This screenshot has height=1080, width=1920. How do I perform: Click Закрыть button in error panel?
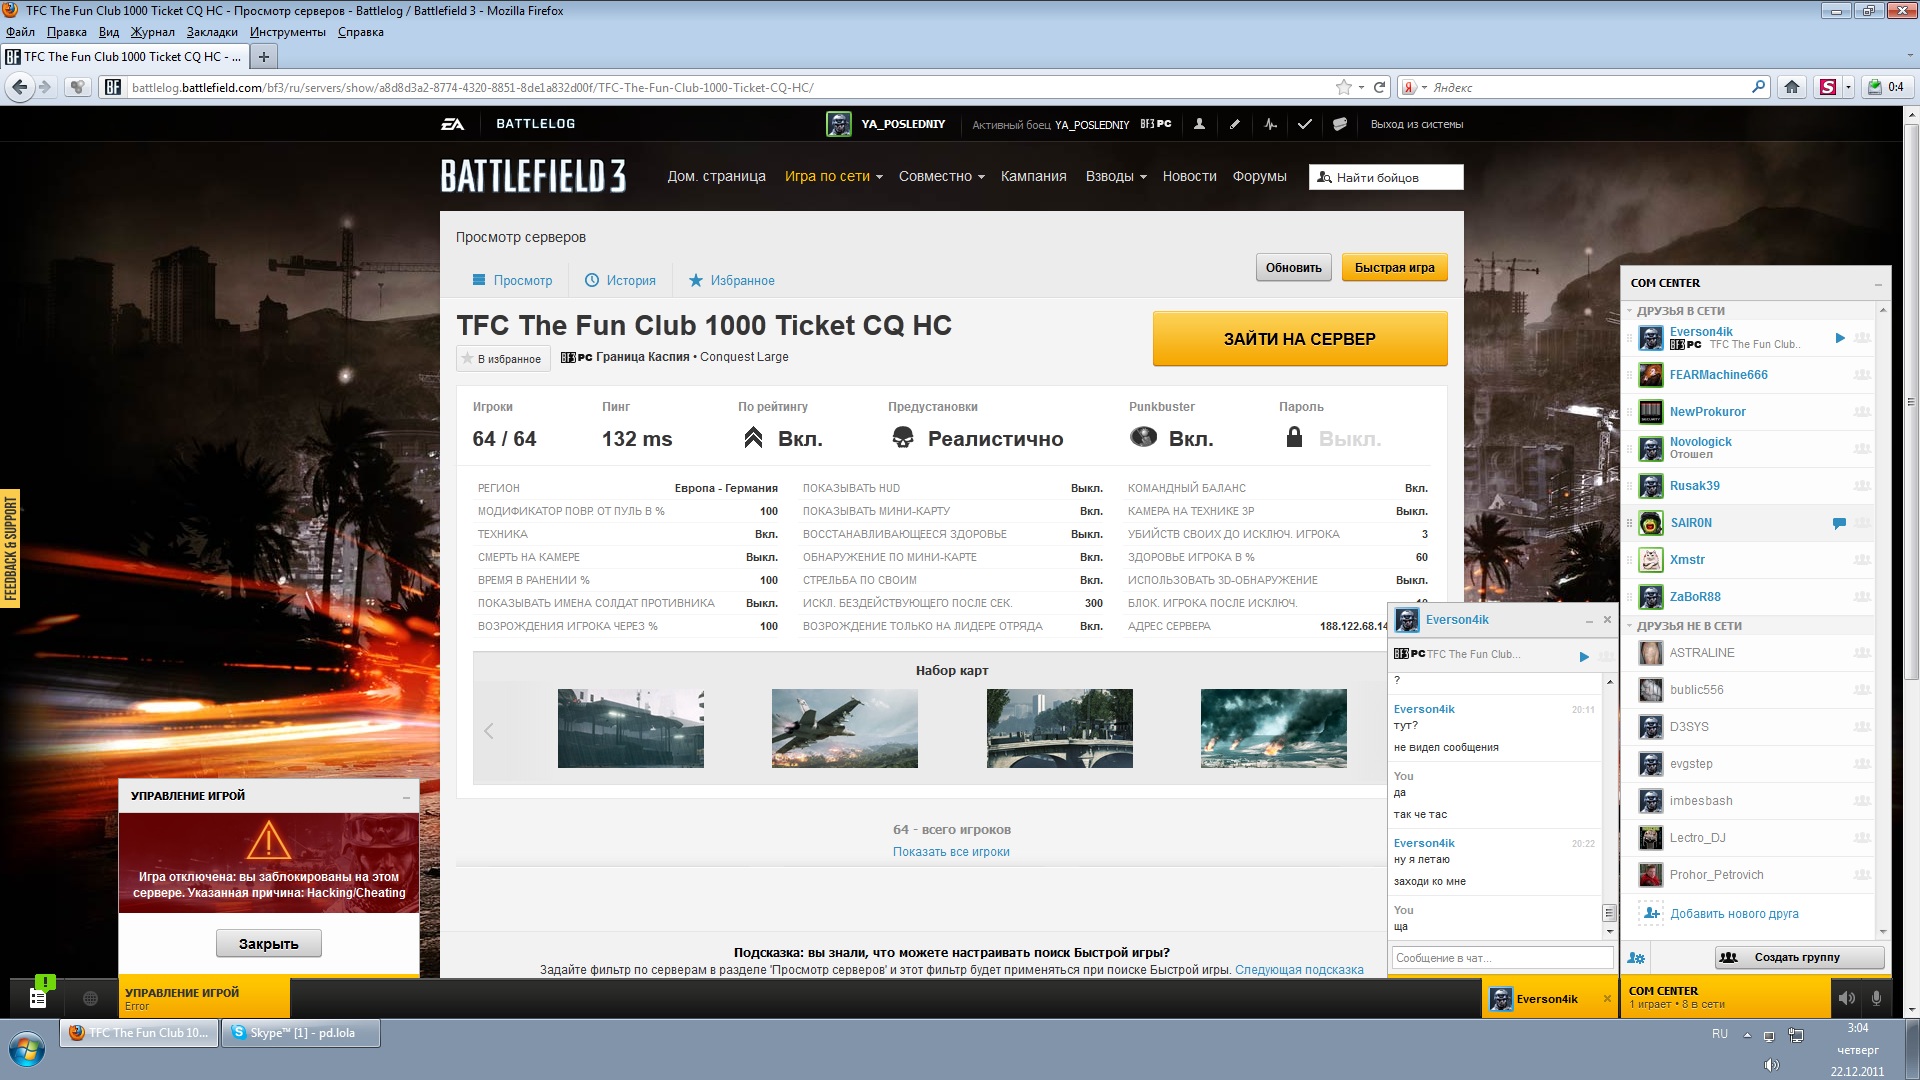(268, 943)
